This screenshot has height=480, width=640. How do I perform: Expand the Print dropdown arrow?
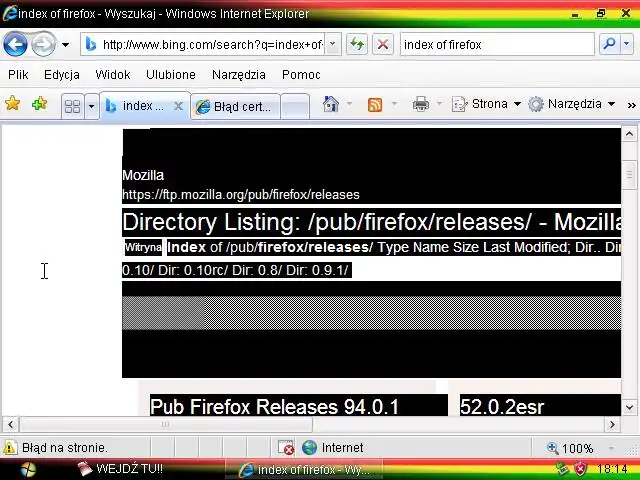pyautogui.click(x=440, y=104)
